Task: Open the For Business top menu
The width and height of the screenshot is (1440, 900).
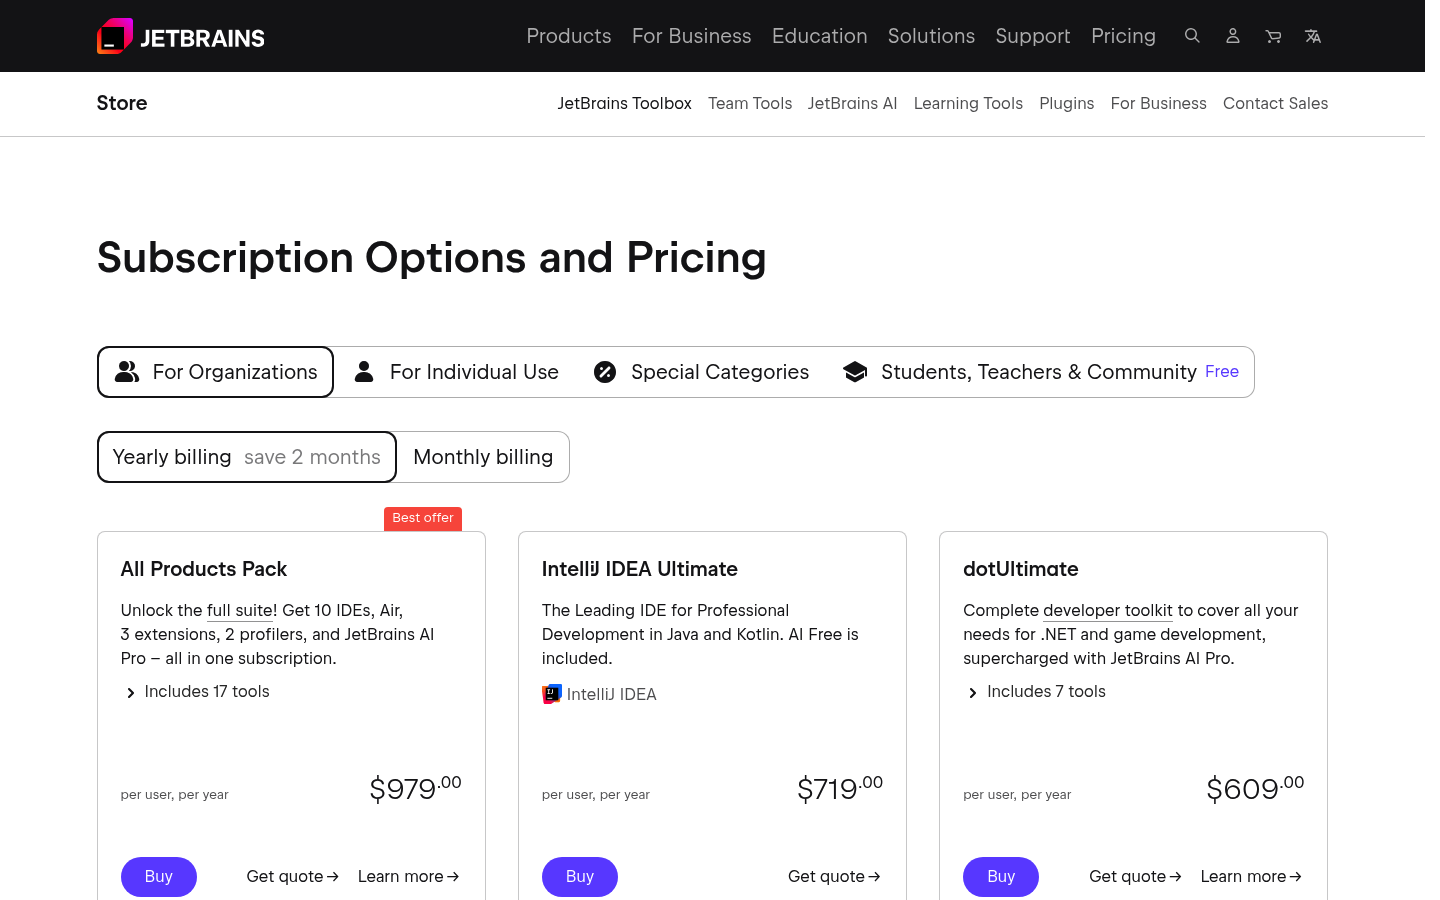Action: coord(692,36)
